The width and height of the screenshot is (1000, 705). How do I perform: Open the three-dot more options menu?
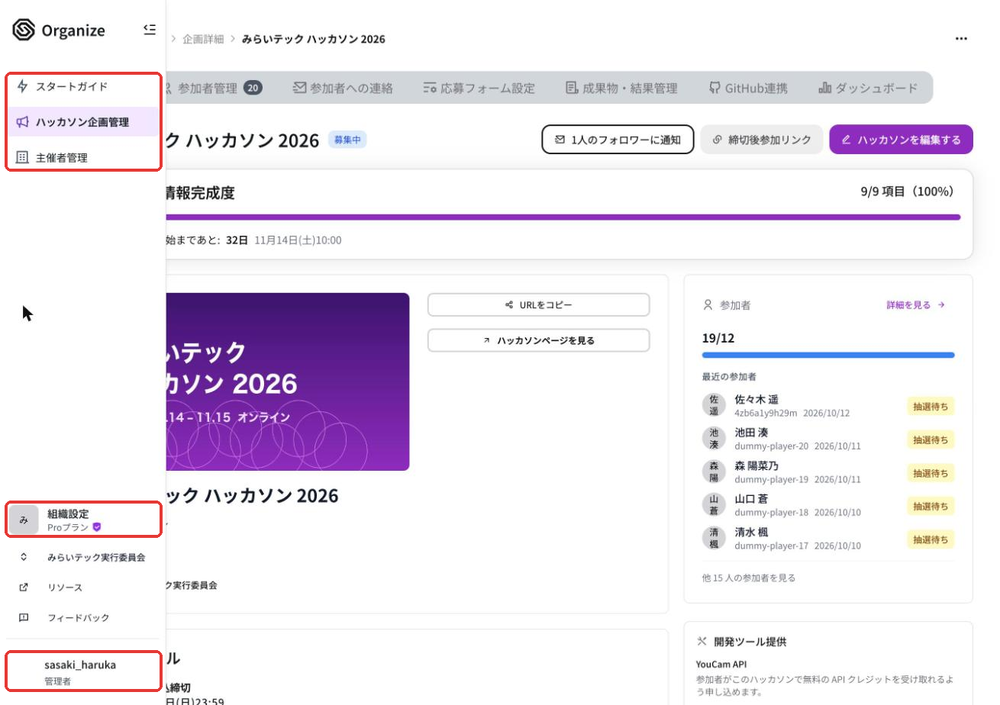pos(961,38)
